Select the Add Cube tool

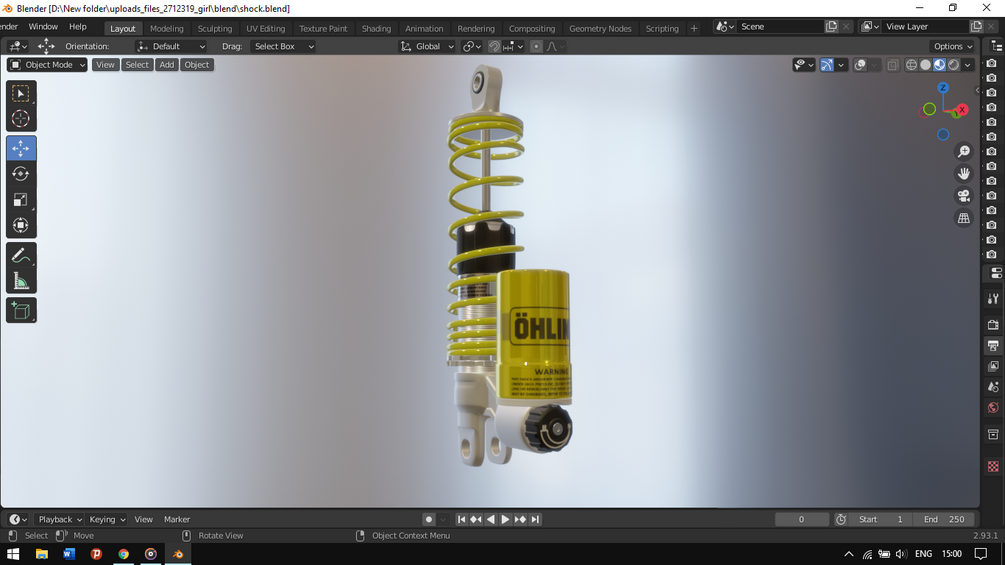click(x=21, y=311)
